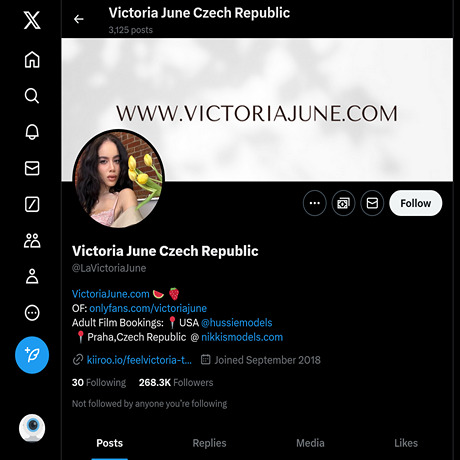View the 268.3K Followers list

pos(176,382)
